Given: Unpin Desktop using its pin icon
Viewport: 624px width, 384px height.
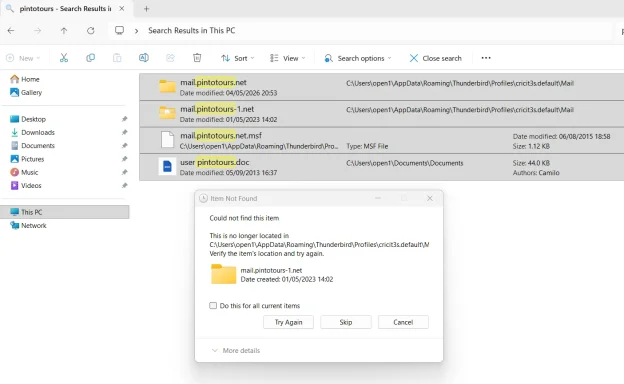Looking at the screenshot, I should point(125,119).
